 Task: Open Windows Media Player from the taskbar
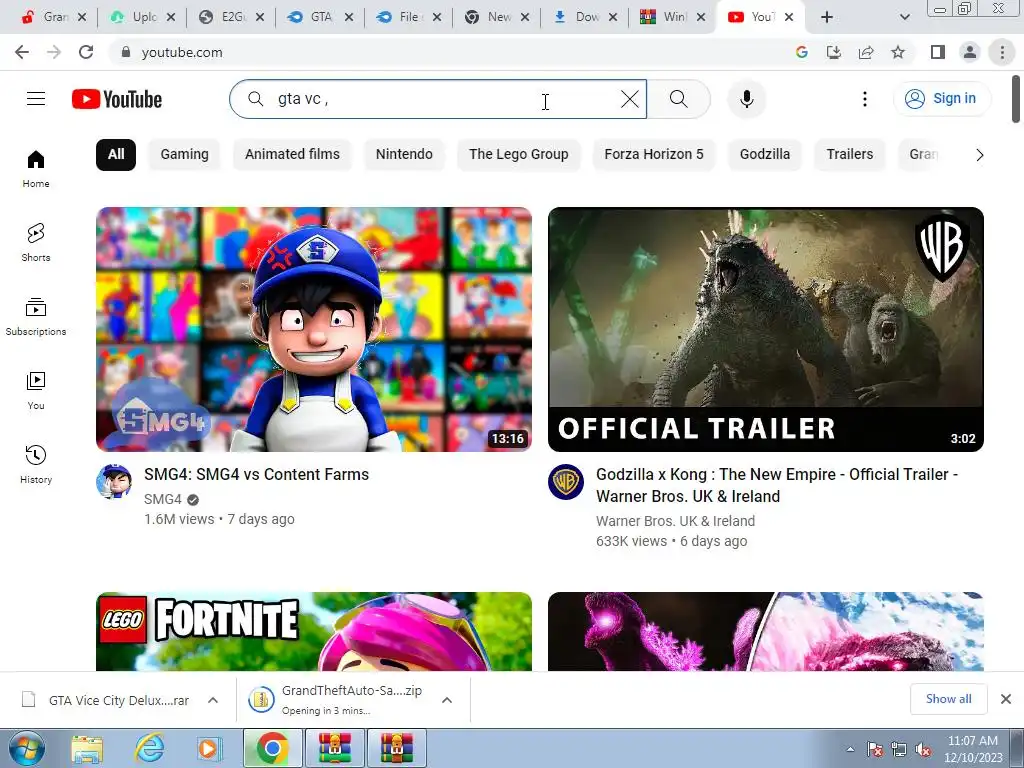coord(210,748)
